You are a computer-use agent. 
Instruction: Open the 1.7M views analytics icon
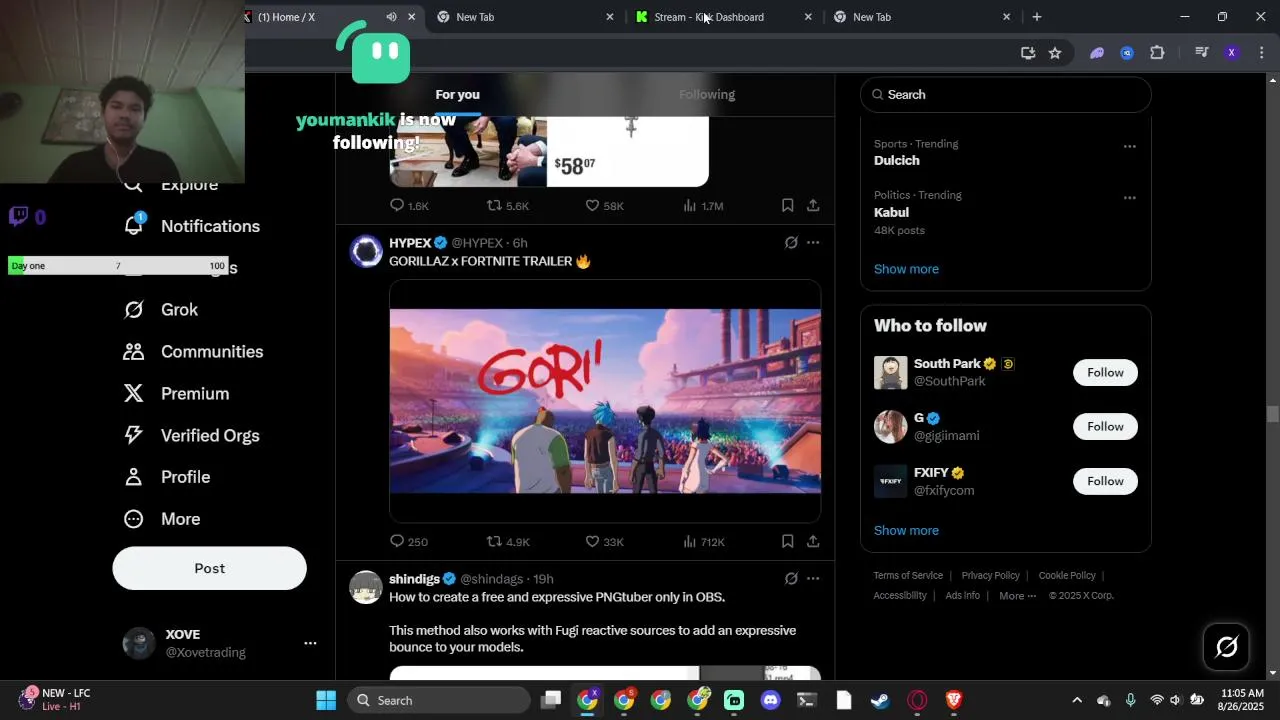tap(689, 205)
